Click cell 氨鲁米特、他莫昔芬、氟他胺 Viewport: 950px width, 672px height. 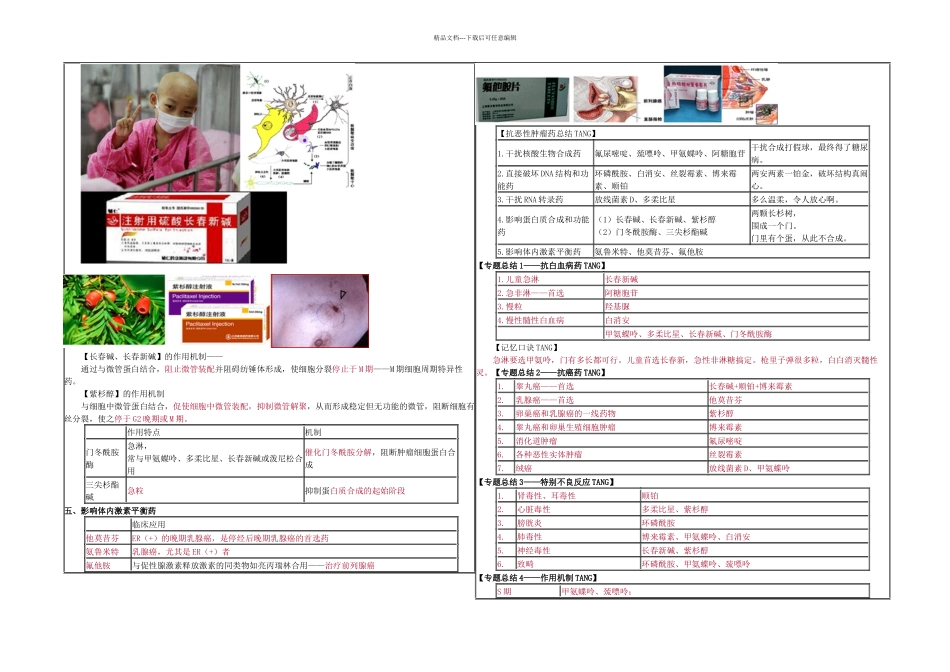click(649, 251)
